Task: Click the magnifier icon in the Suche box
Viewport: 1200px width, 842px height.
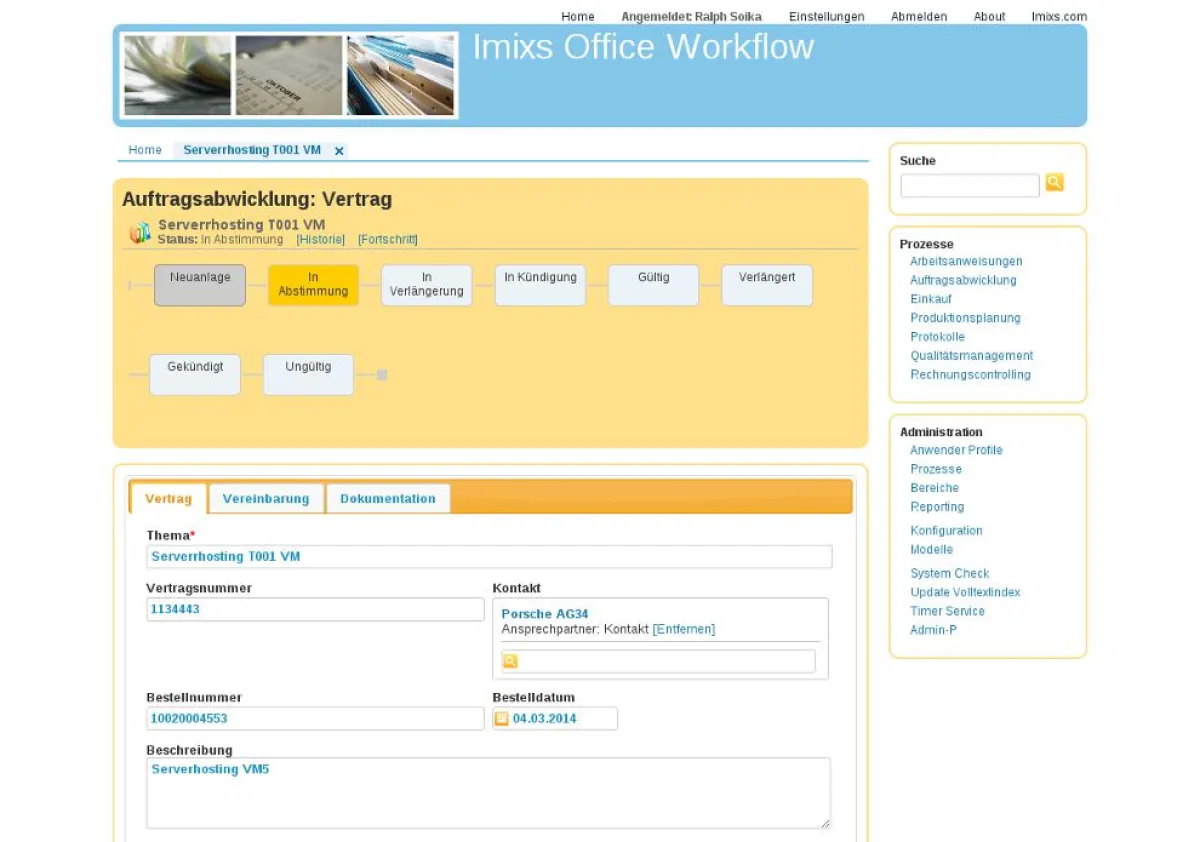Action: [x=1055, y=185]
